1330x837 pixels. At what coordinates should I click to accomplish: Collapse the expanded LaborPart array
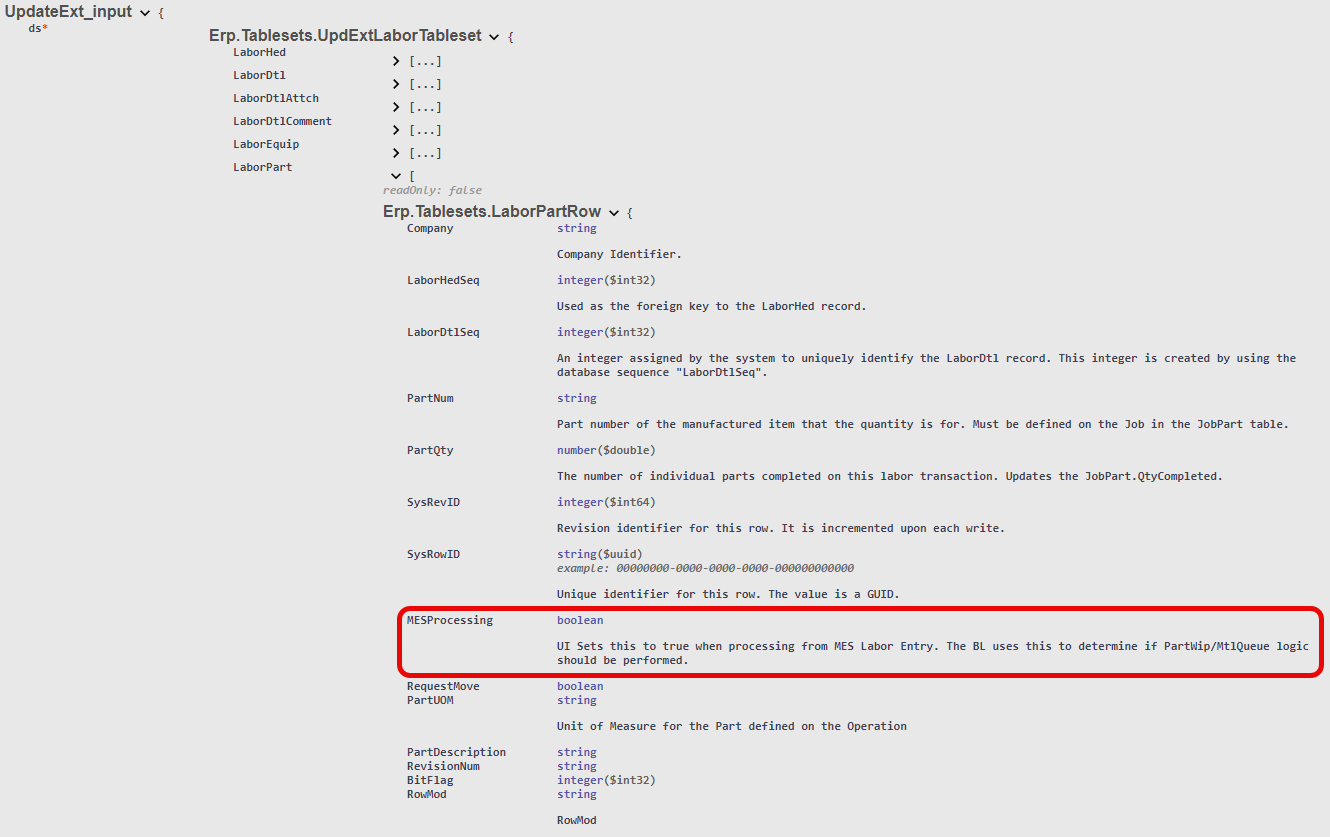pos(396,176)
